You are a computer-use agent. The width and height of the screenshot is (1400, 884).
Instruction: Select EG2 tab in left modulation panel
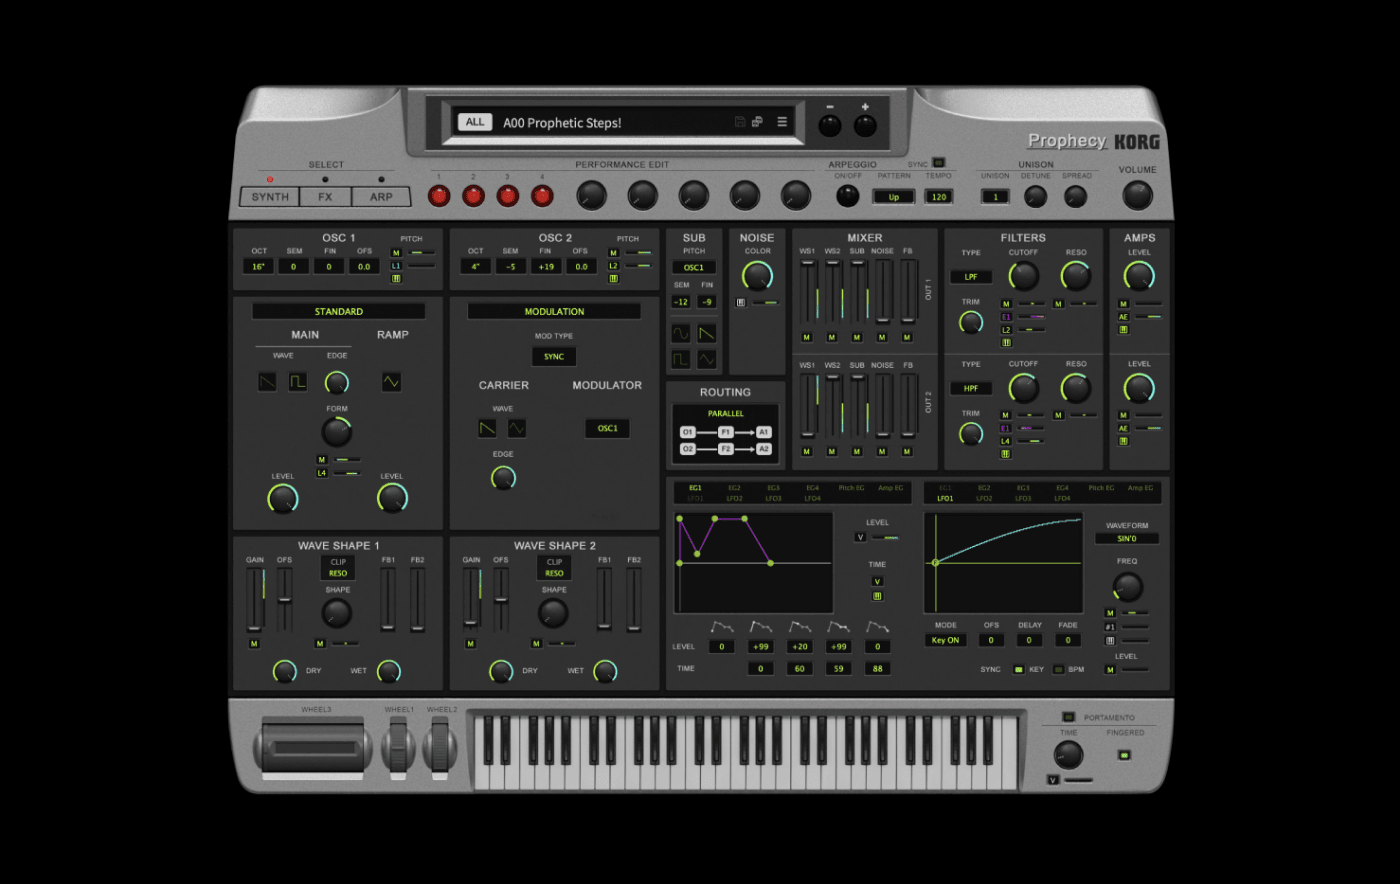[x=734, y=488]
